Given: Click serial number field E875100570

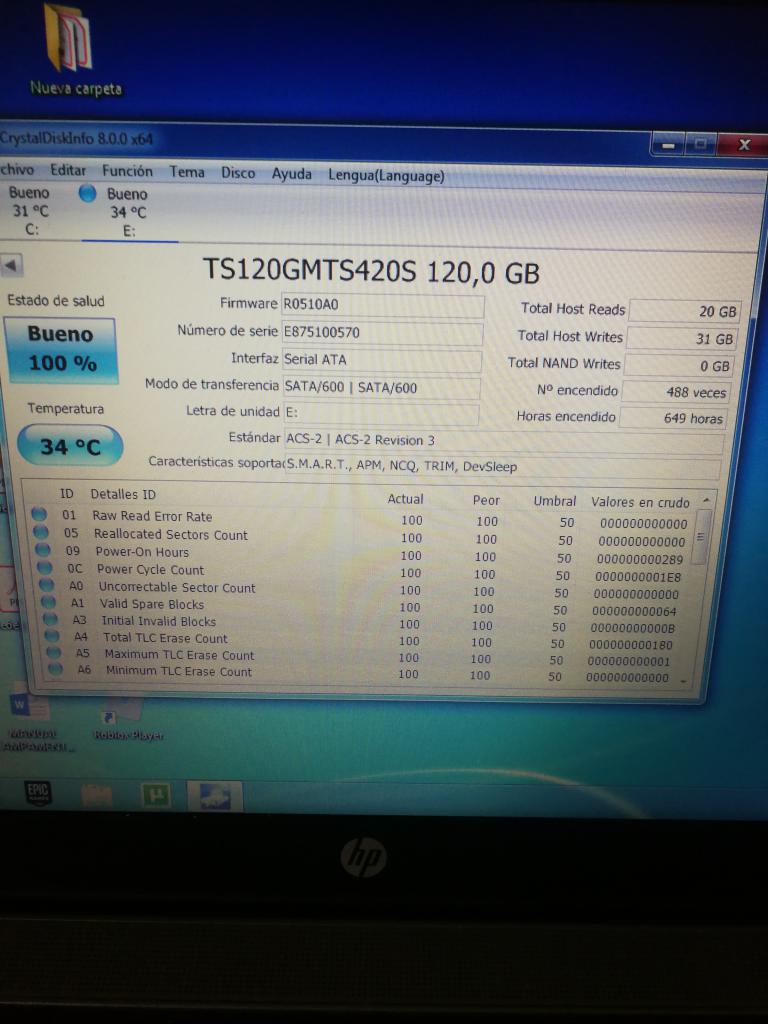Looking at the screenshot, I should 382,333.
